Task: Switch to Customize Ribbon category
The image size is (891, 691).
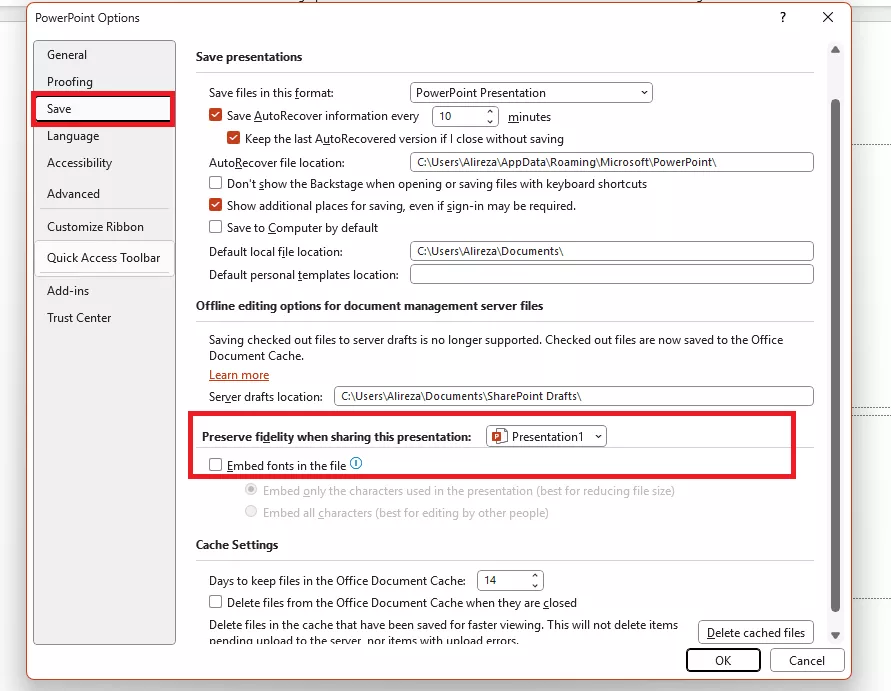Action: 95,227
